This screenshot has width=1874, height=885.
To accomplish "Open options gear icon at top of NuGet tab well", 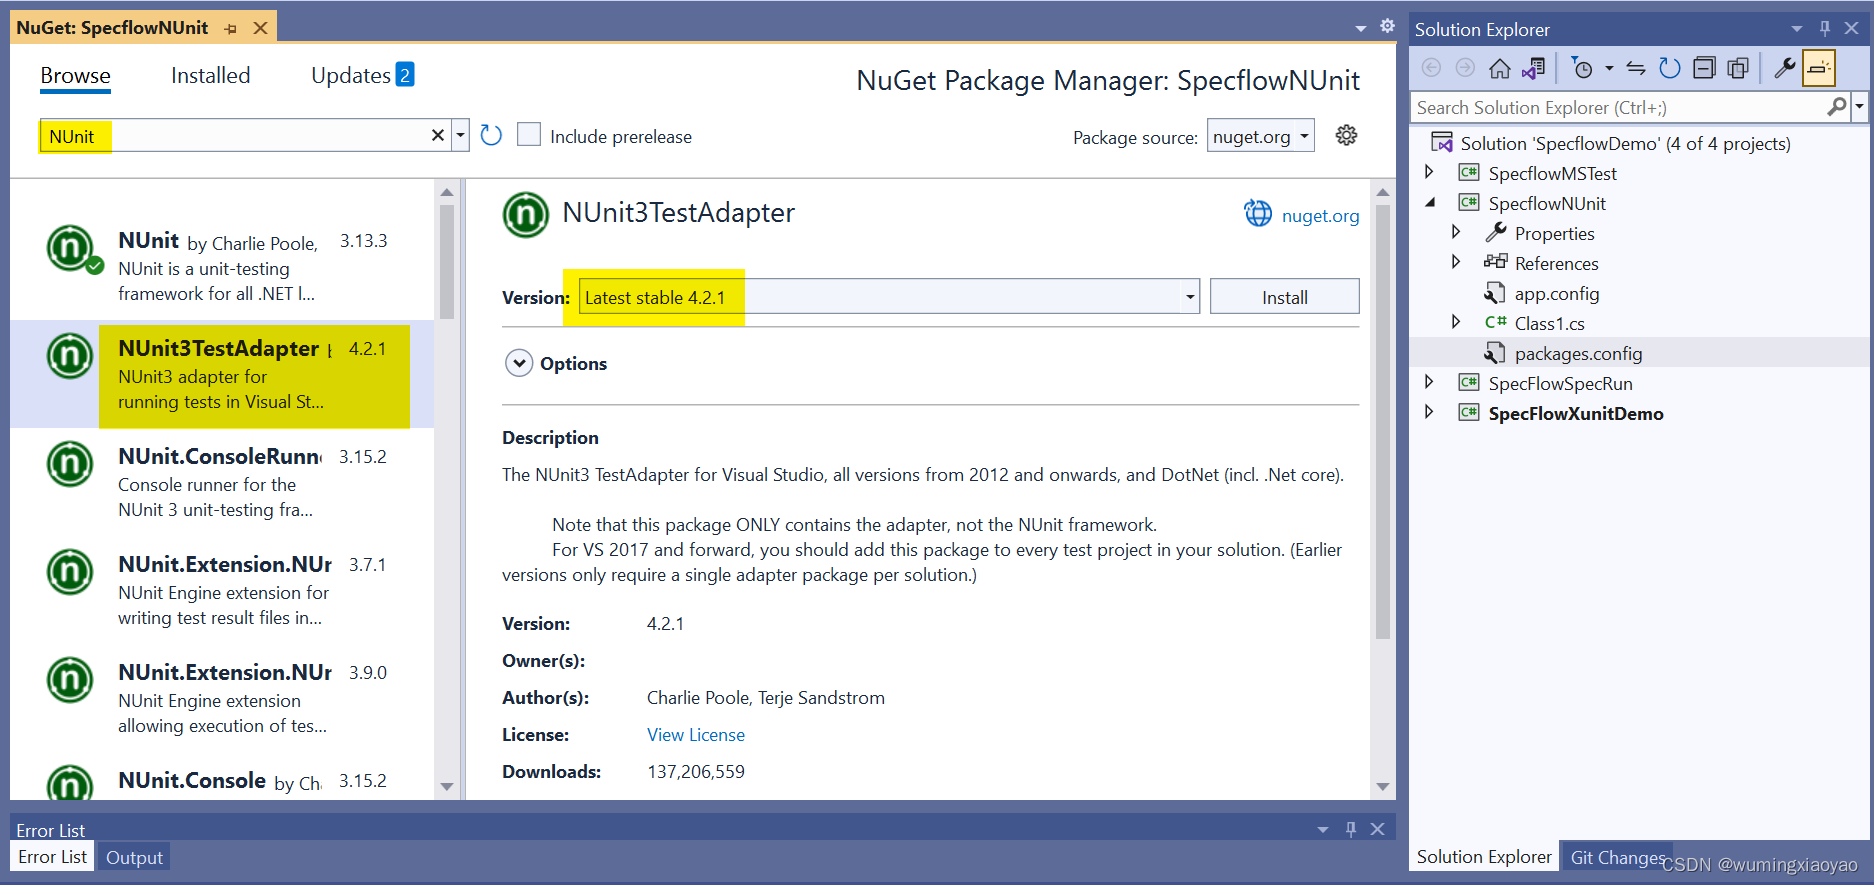I will click(x=1387, y=26).
